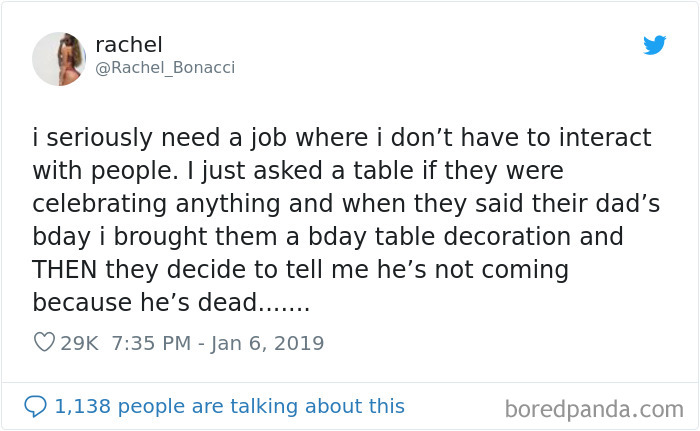700x431 pixels.
Task: Open the 7:35 PM time link
Action: click(x=152, y=343)
